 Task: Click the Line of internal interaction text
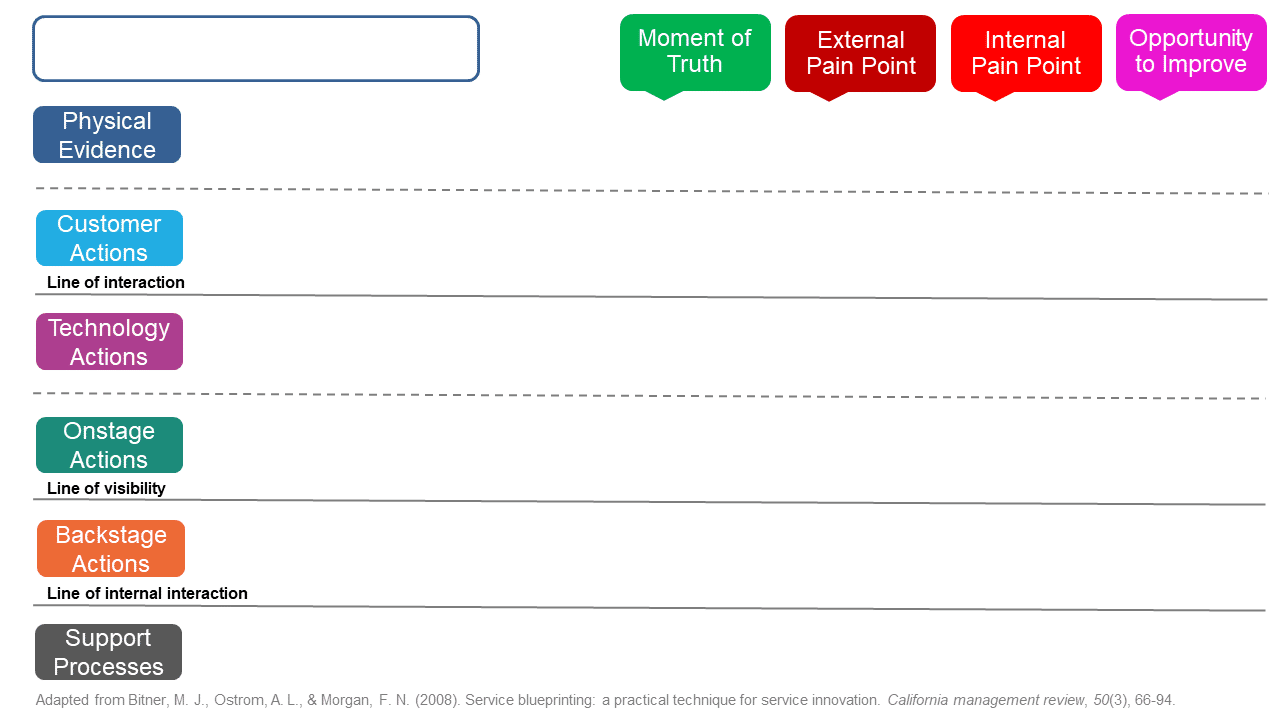tap(147, 594)
